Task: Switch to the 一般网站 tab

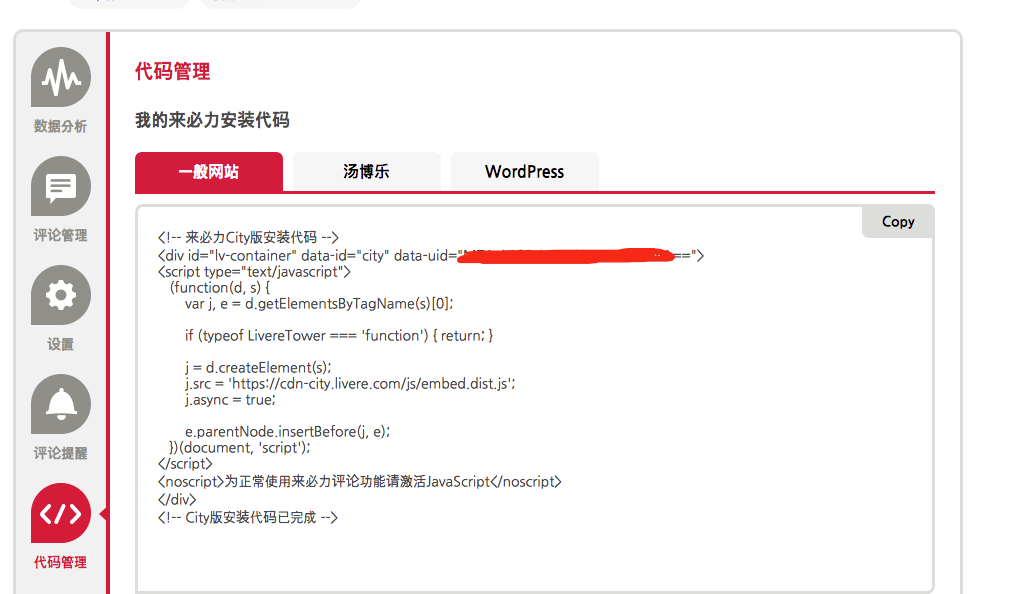Action: tap(209, 172)
